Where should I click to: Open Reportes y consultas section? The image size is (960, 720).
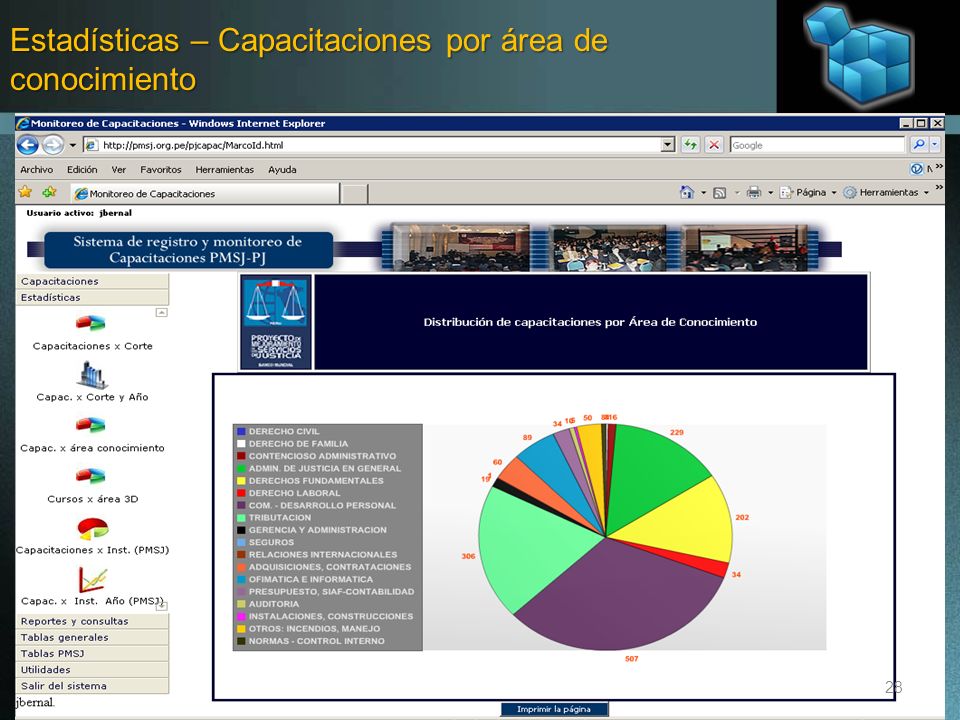(x=92, y=621)
